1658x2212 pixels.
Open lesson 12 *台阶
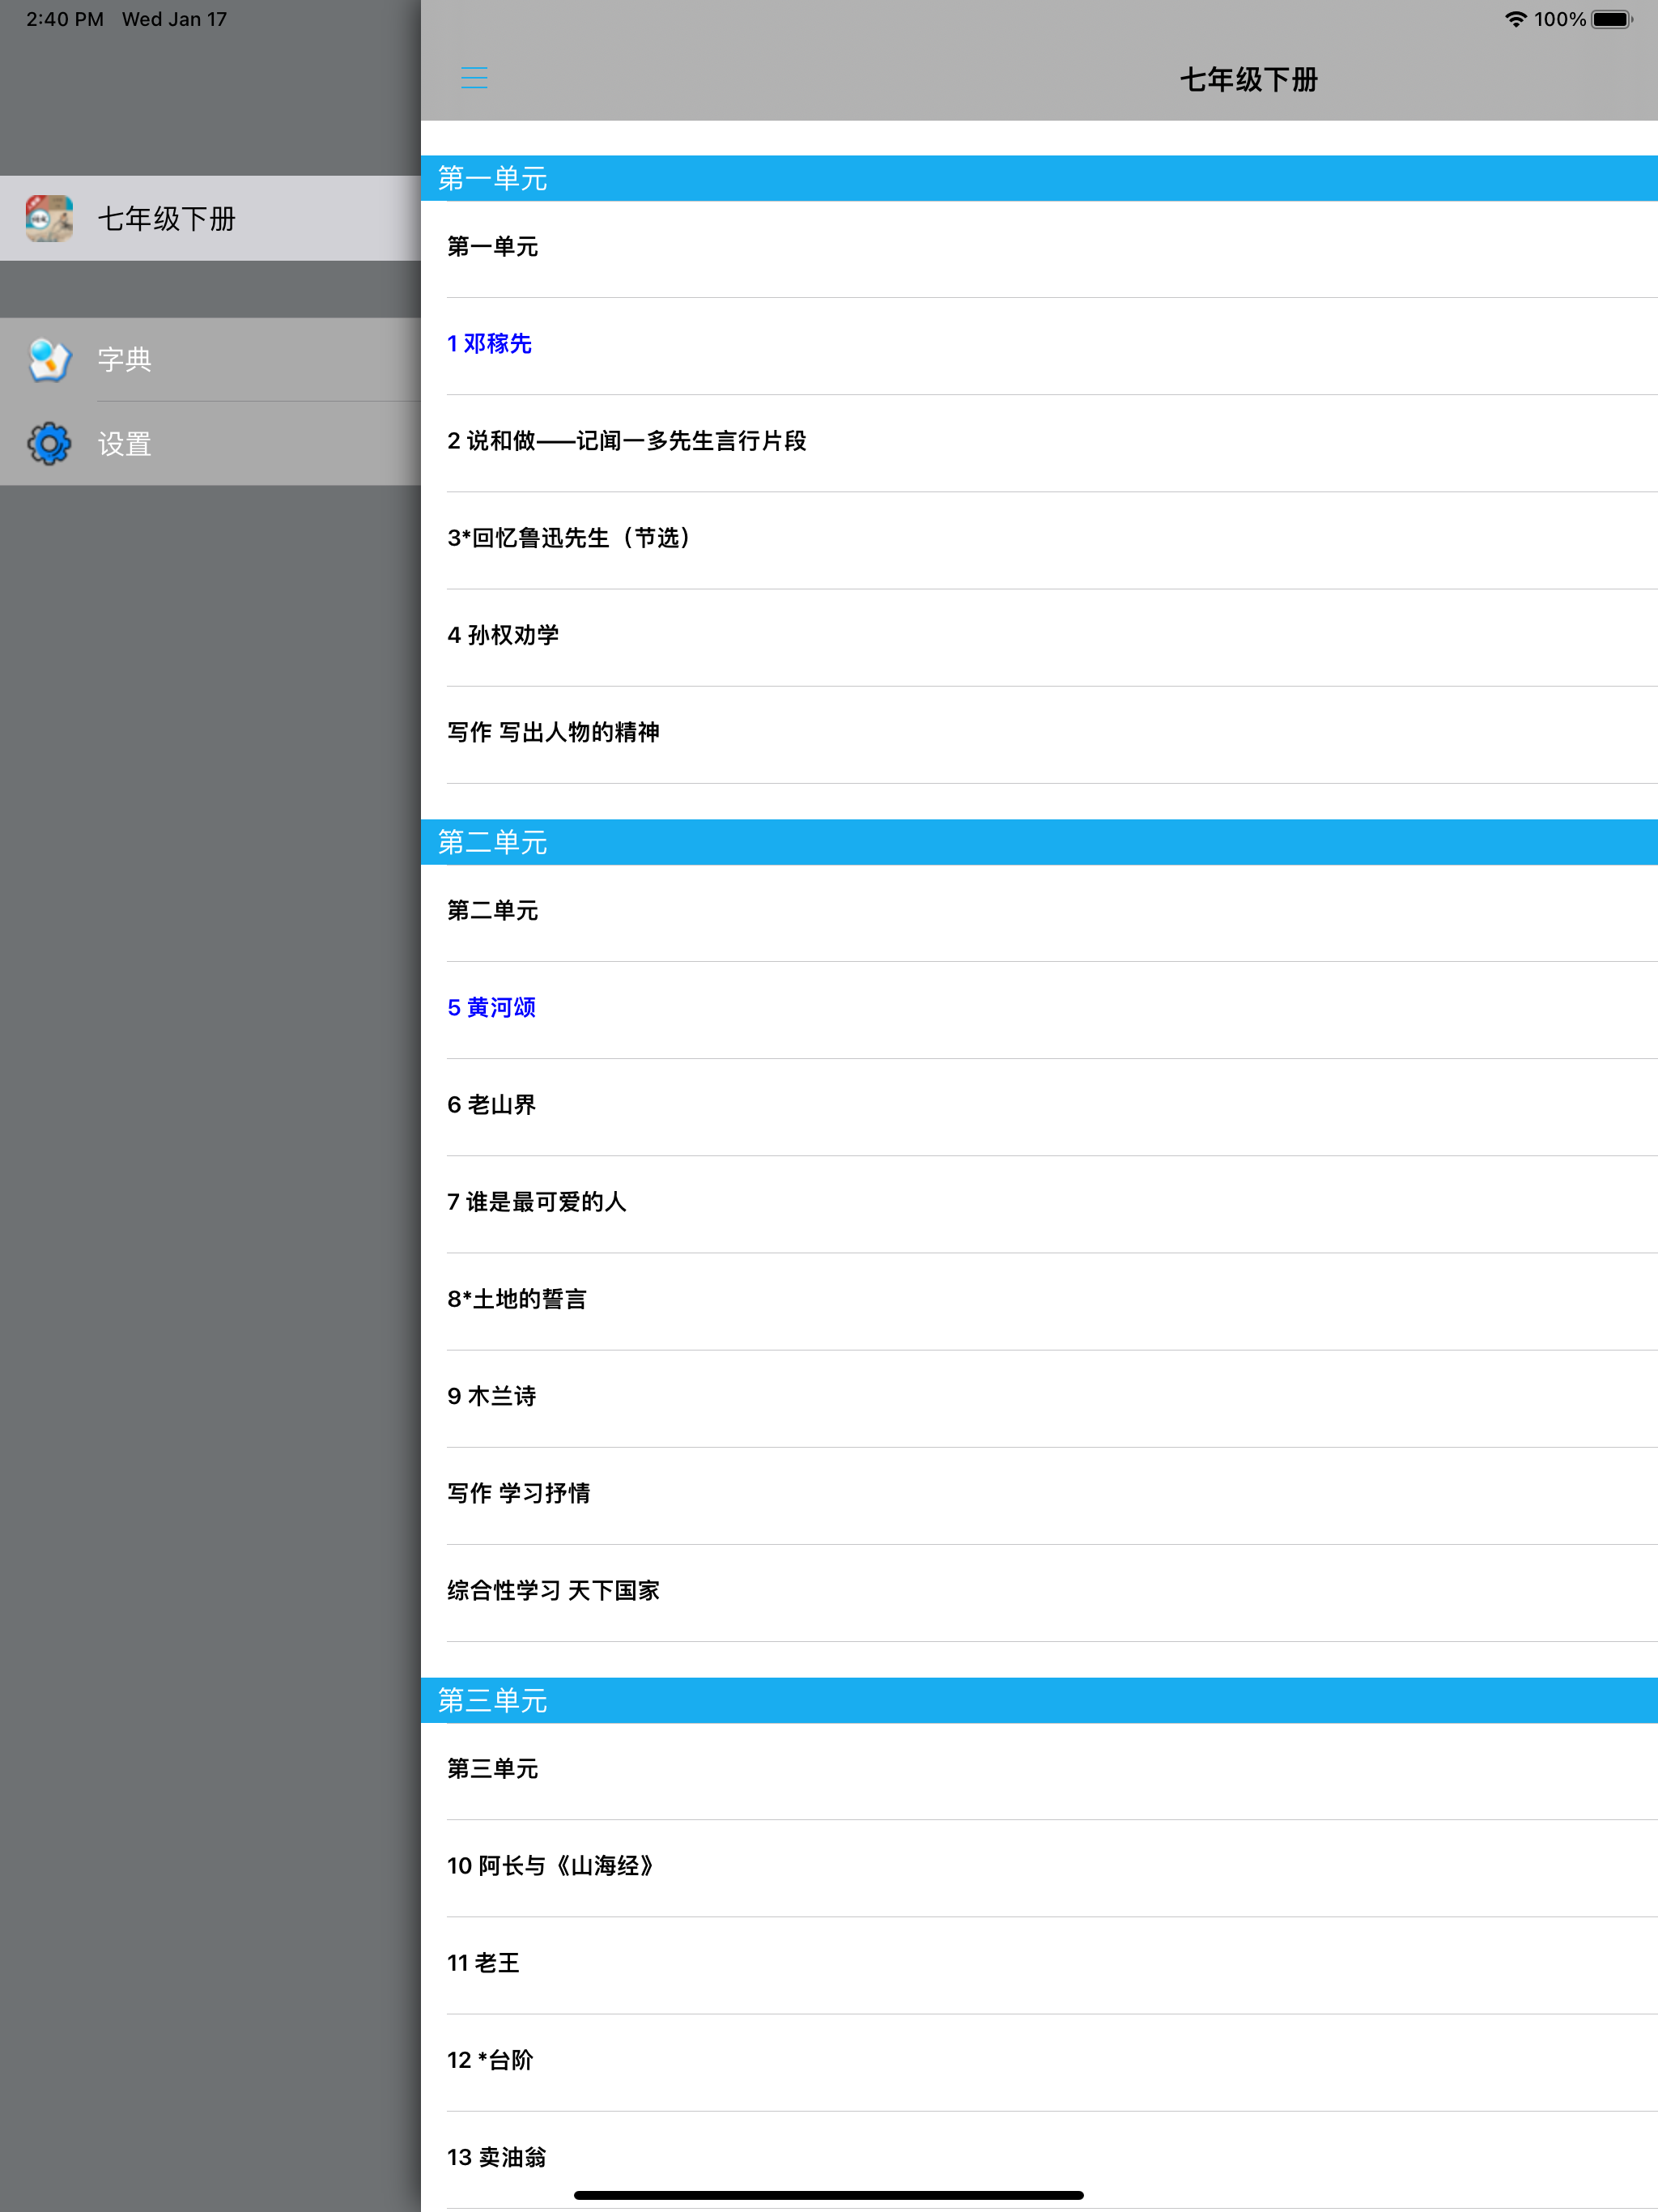[1039, 2061]
